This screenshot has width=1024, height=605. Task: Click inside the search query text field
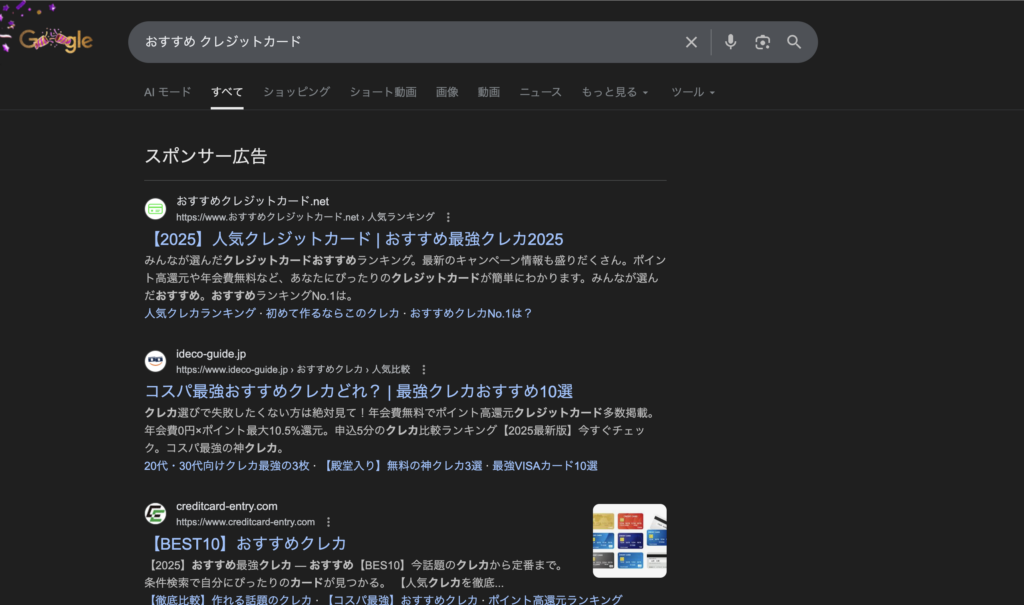pos(400,42)
